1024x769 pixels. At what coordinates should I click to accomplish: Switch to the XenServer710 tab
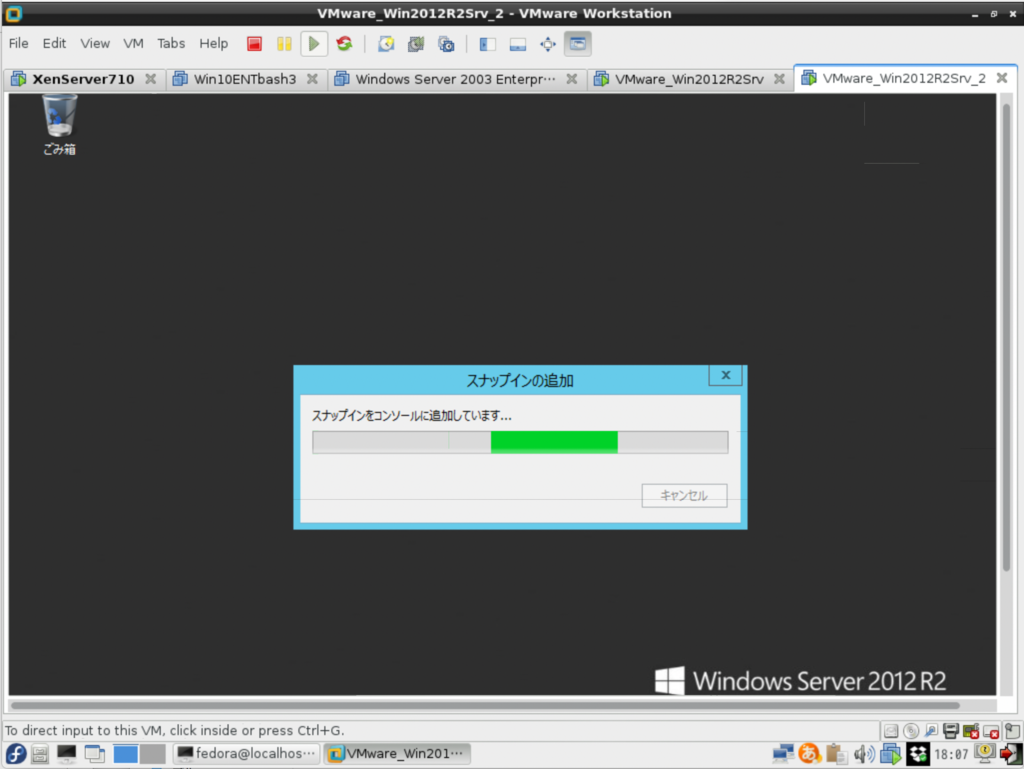tap(83, 79)
